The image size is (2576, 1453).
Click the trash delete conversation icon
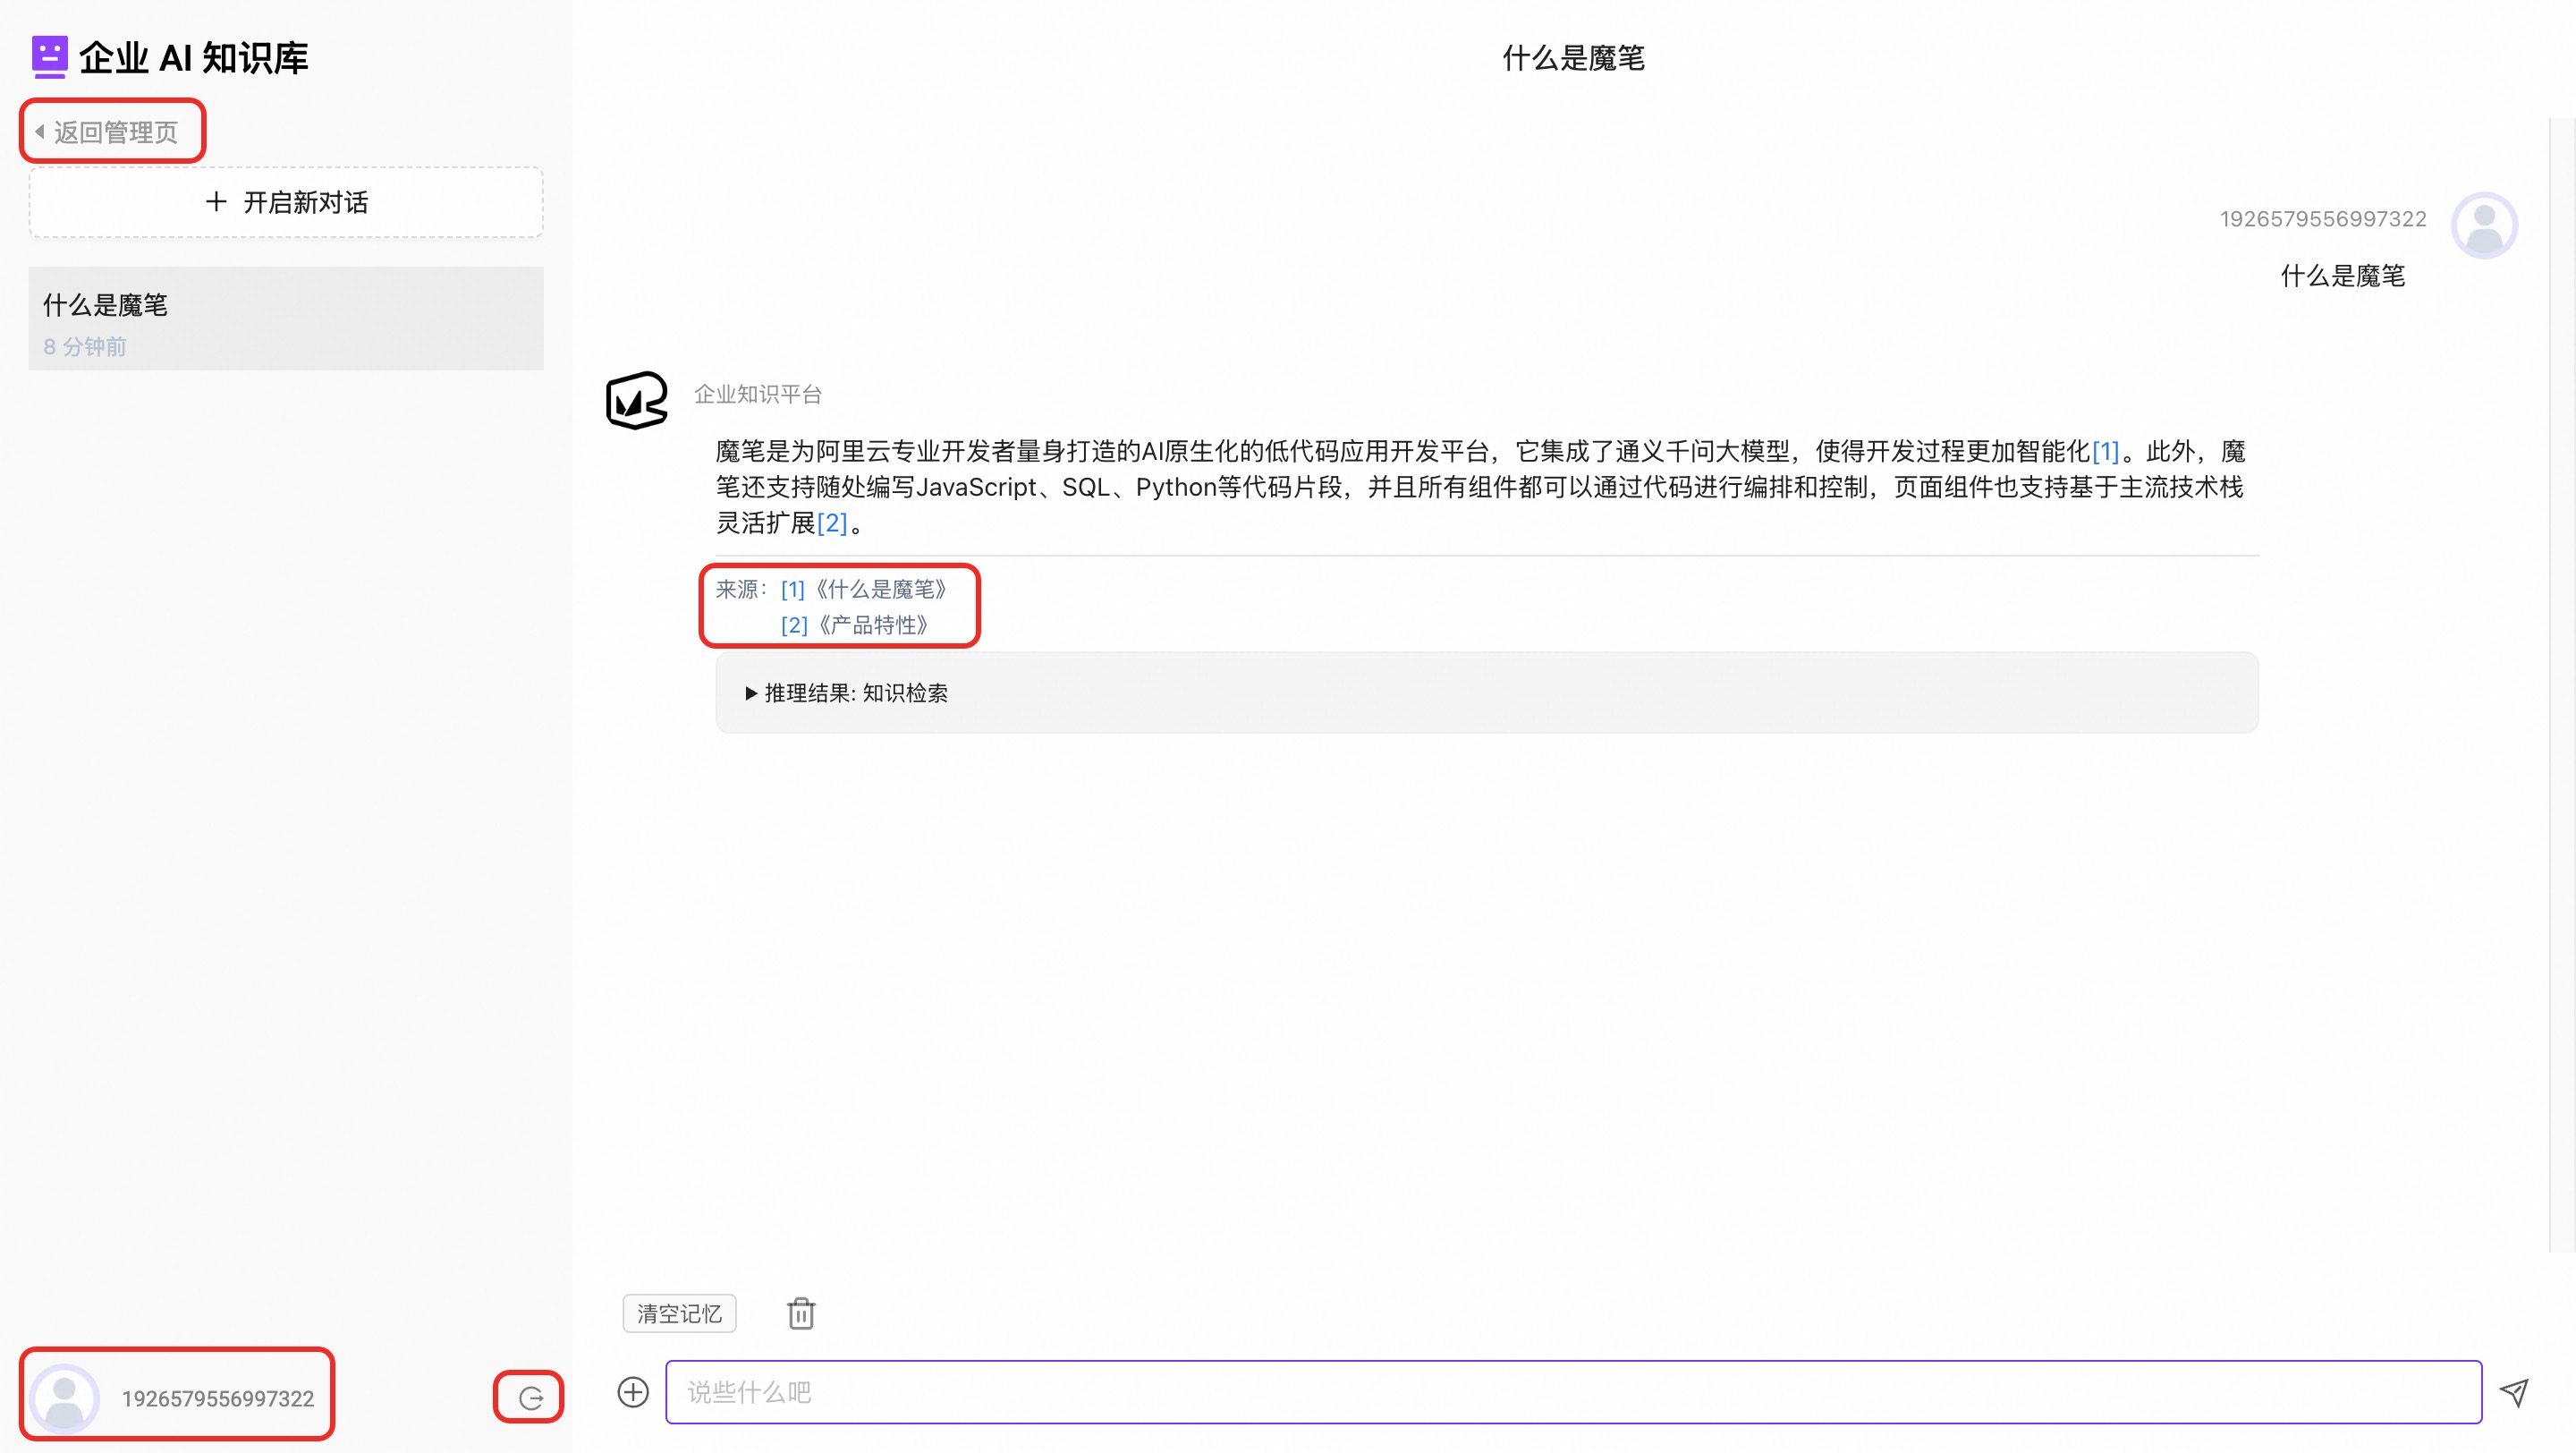pos(801,1313)
